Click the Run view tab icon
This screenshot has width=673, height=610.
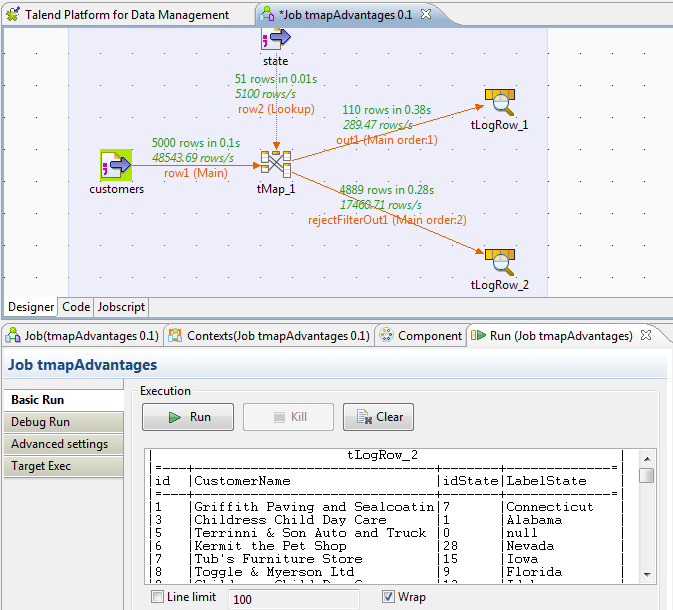pyautogui.click(x=478, y=335)
